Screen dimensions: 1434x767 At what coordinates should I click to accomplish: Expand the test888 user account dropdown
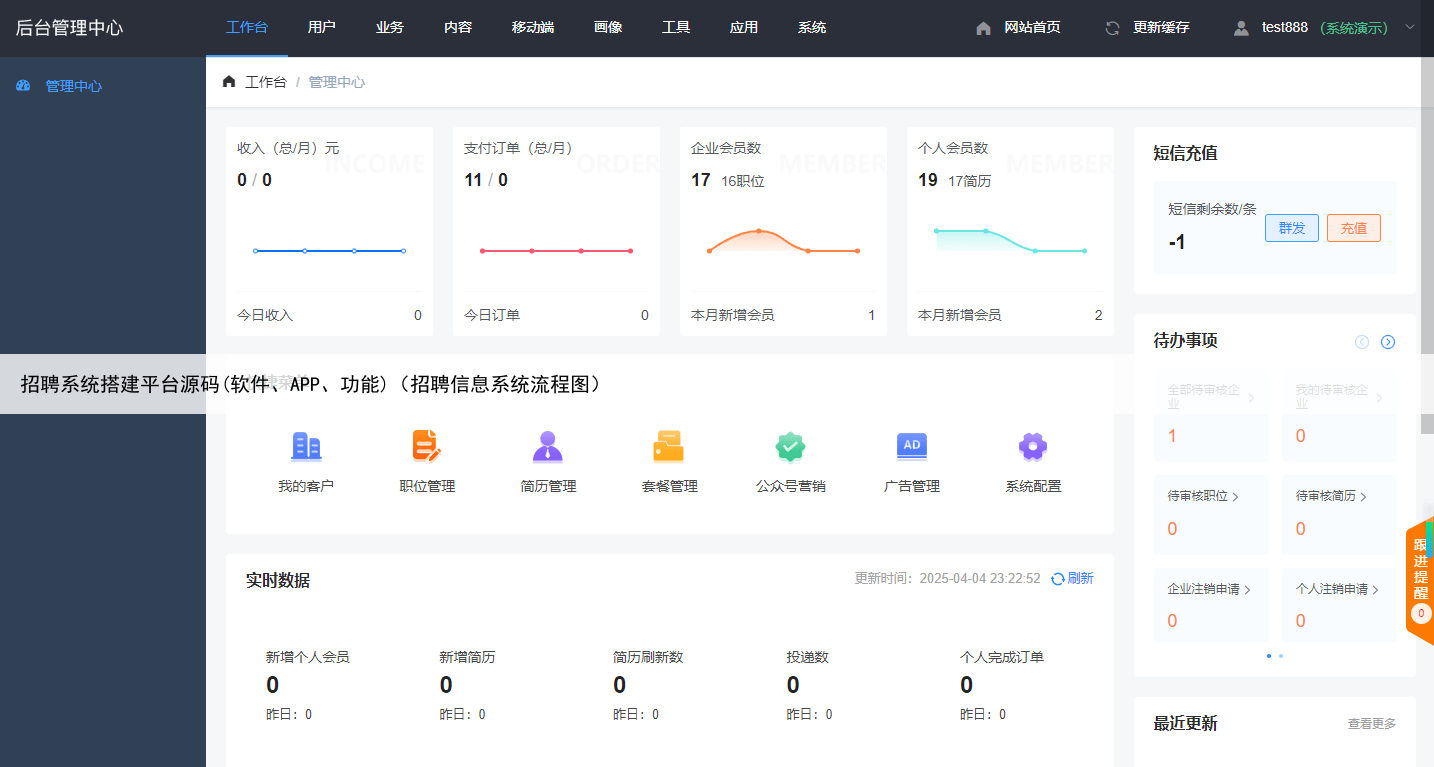click(x=1410, y=27)
